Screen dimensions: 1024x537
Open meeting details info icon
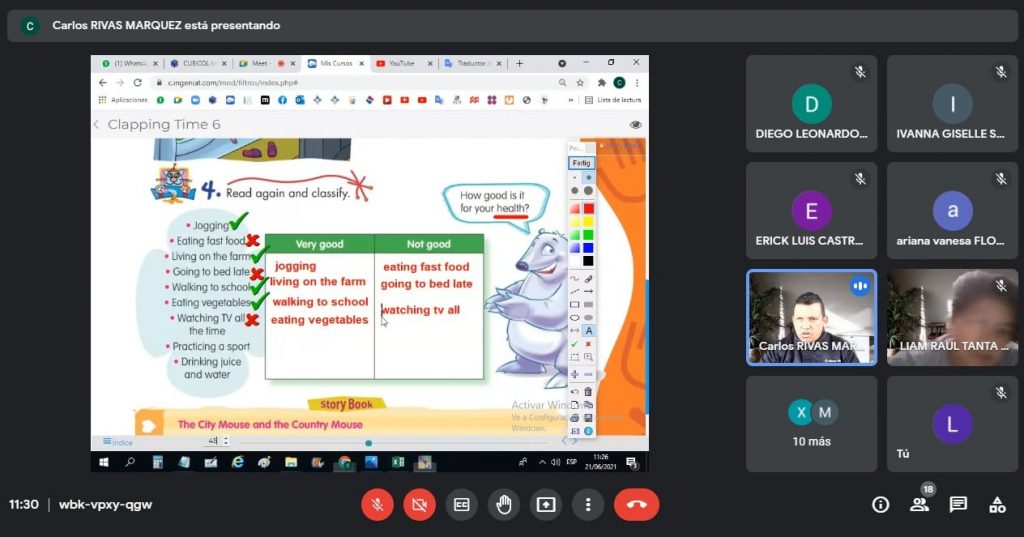880,504
